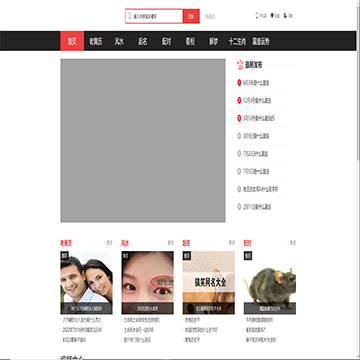360x360 pixels.
Task: Switch to 十二生肖 in the nav bar
Action: tap(237, 41)
